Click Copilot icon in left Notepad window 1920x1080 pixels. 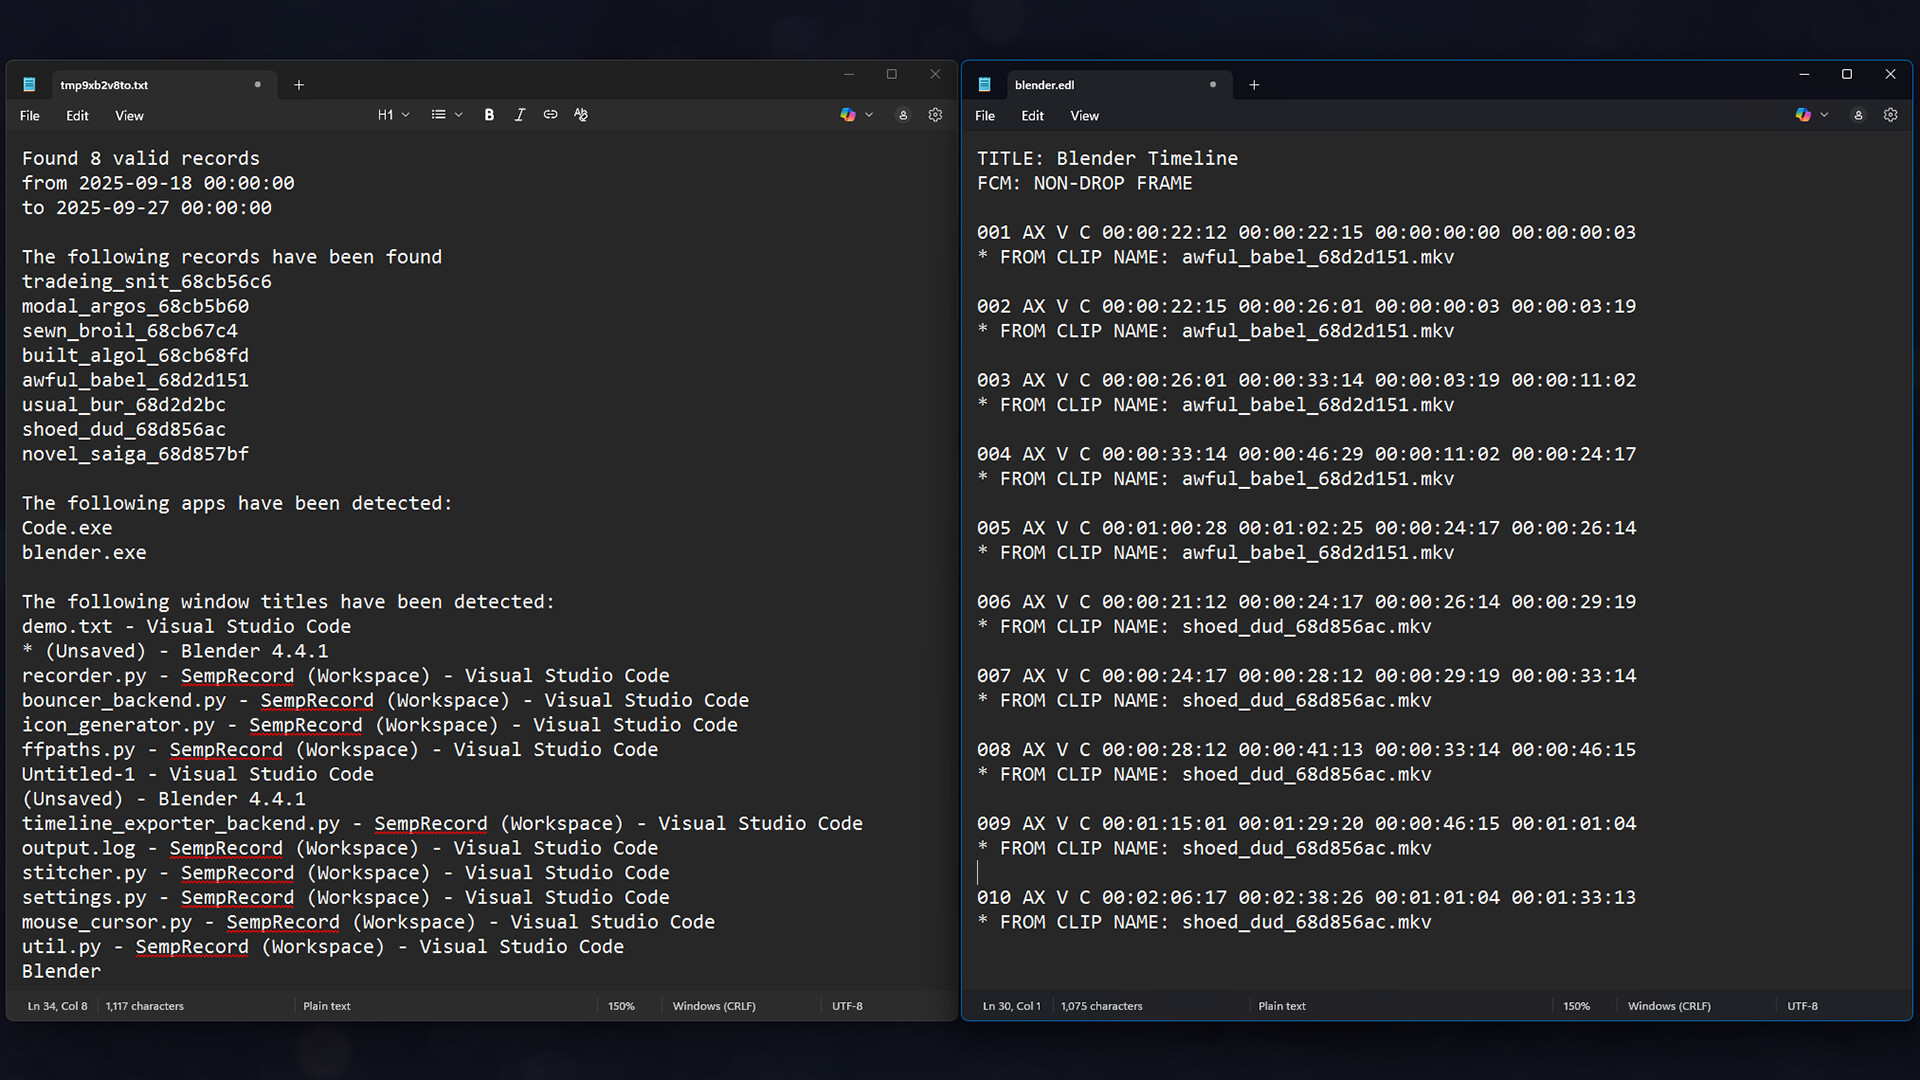(x=848, y=115)
